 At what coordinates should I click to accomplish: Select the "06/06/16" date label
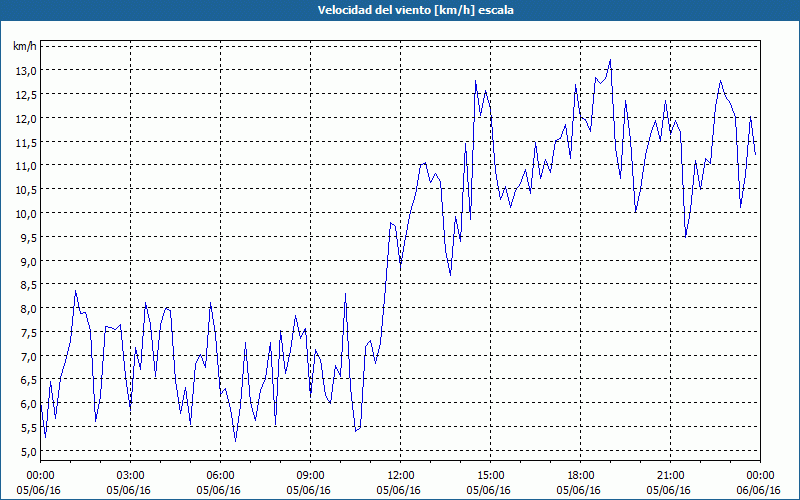[x=759, y=490]
